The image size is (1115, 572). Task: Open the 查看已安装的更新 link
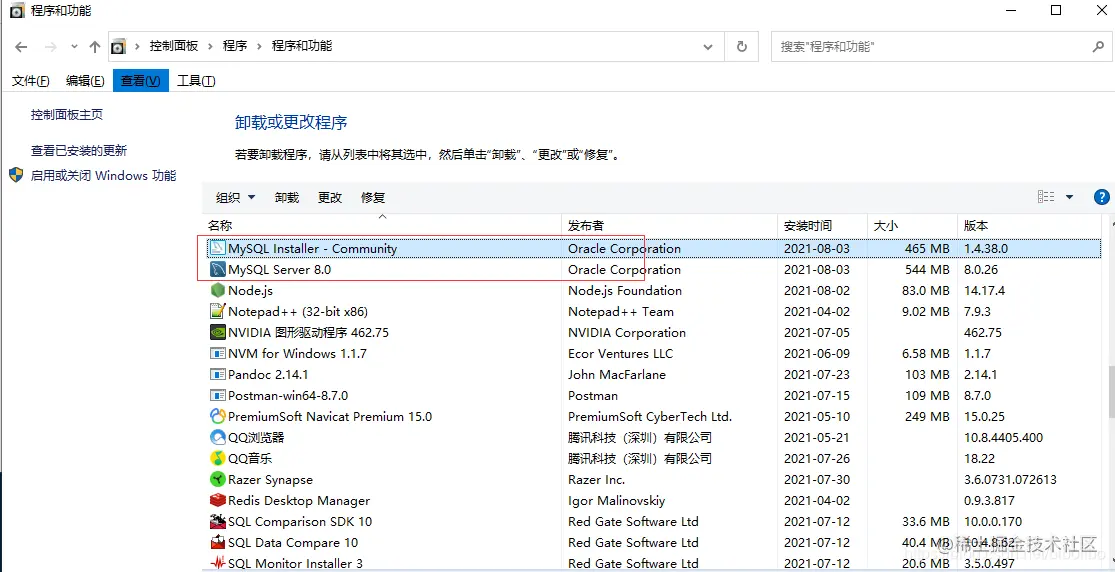click(x=79, y=151)
